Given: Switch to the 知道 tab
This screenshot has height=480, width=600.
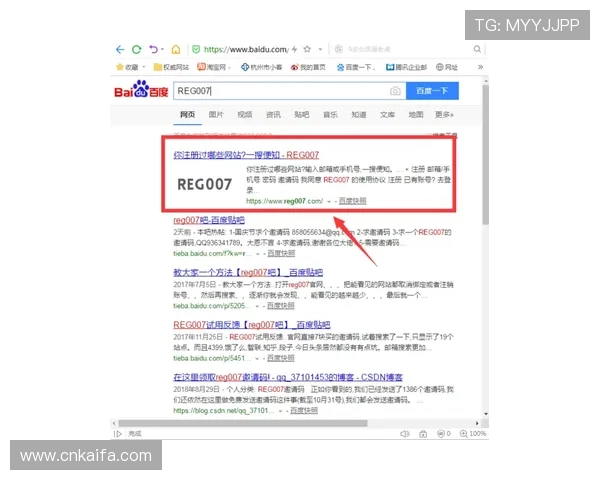Looking at the screenshot, I should pos(359,114).
